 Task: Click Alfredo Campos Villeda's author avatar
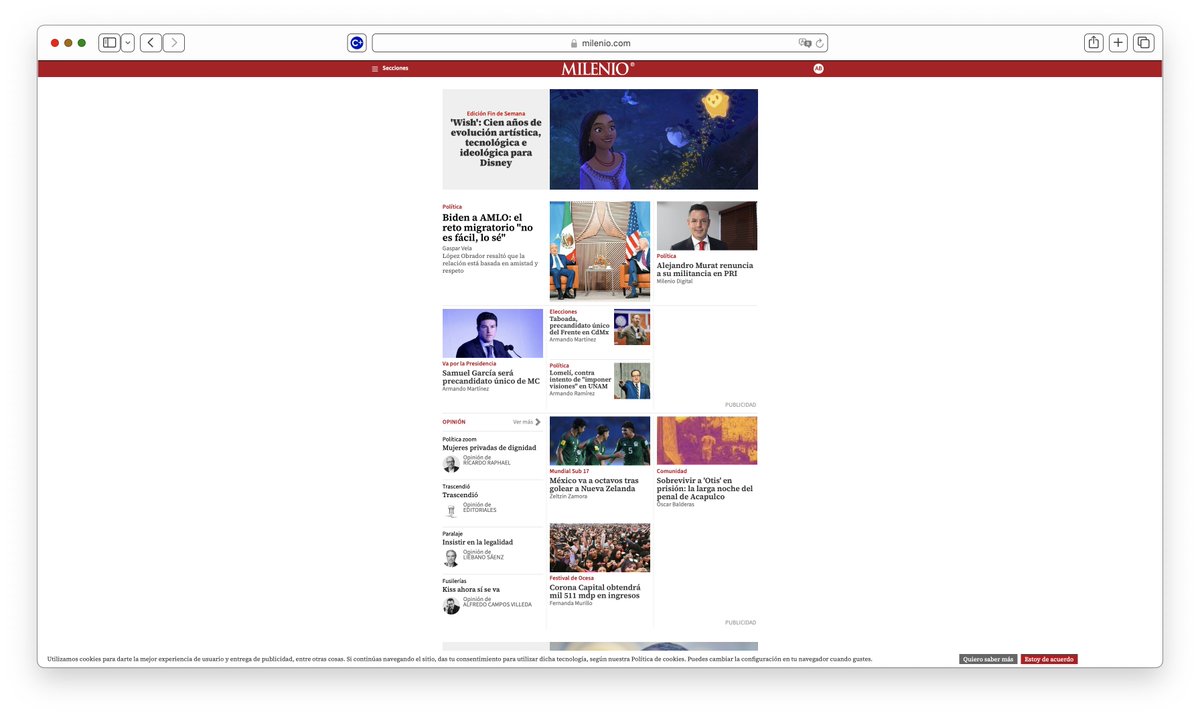(x=451, y=605)
